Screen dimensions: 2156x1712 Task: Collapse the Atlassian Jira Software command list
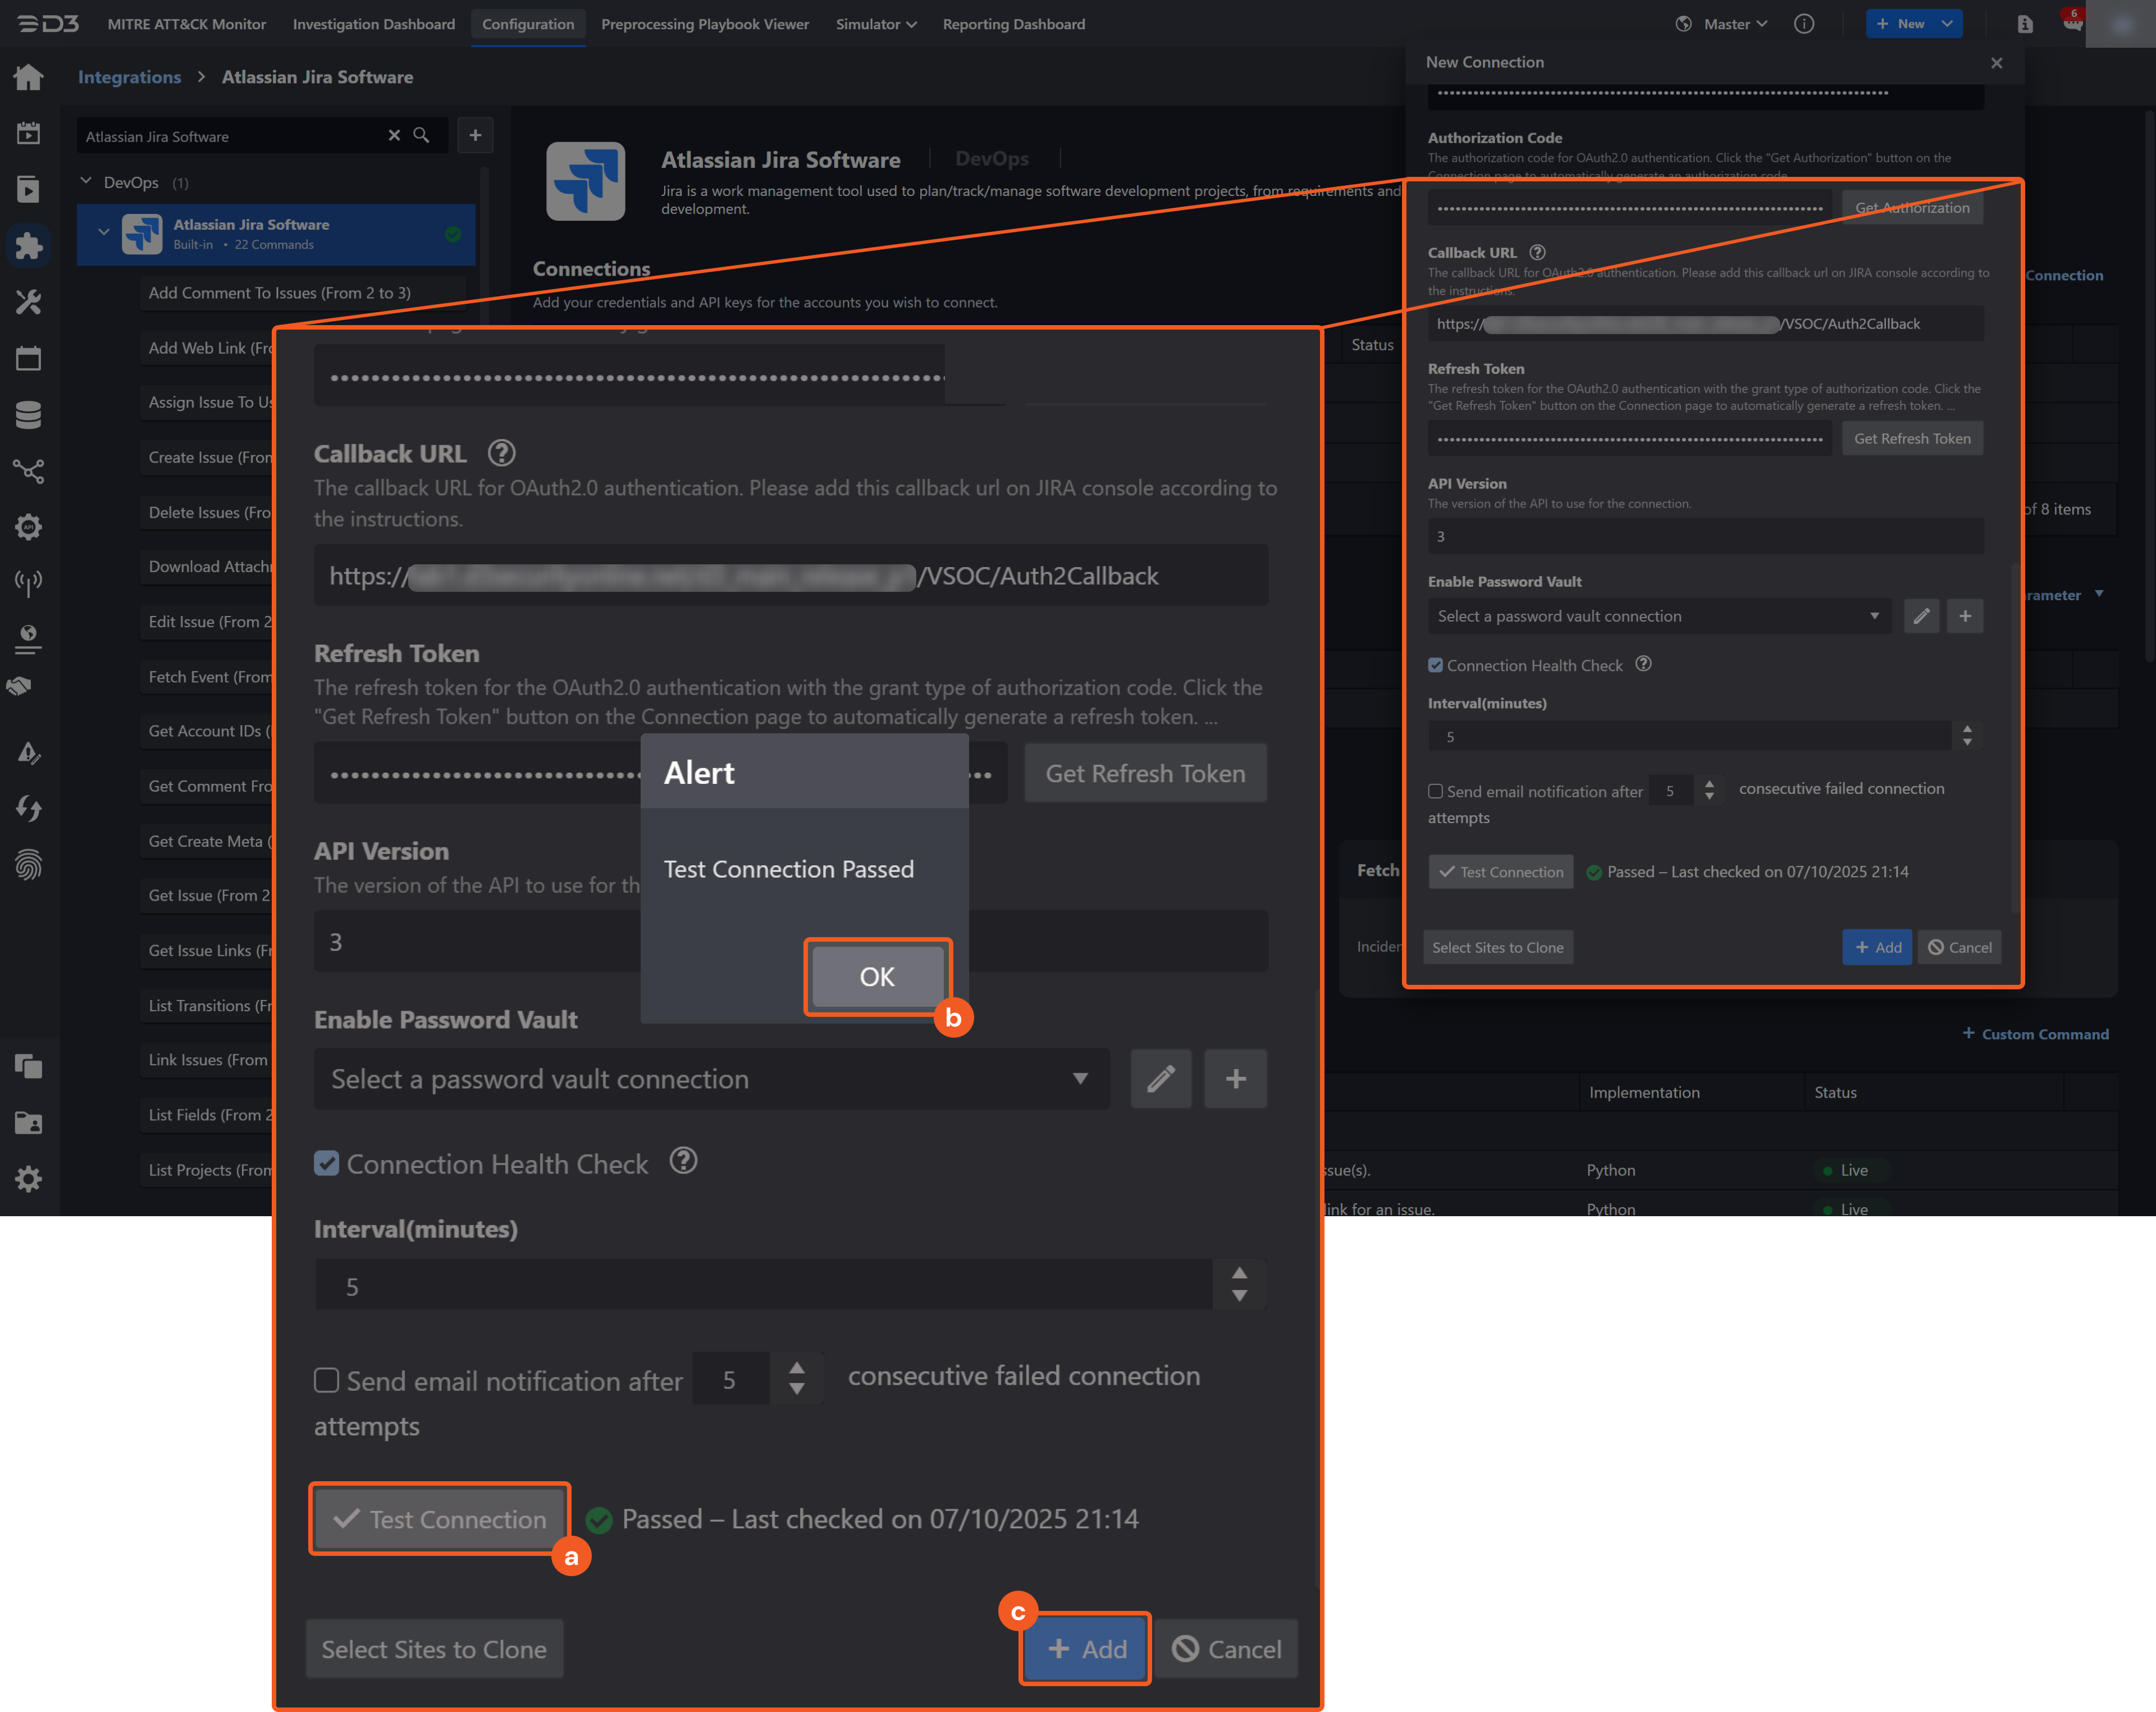point(104,231)
